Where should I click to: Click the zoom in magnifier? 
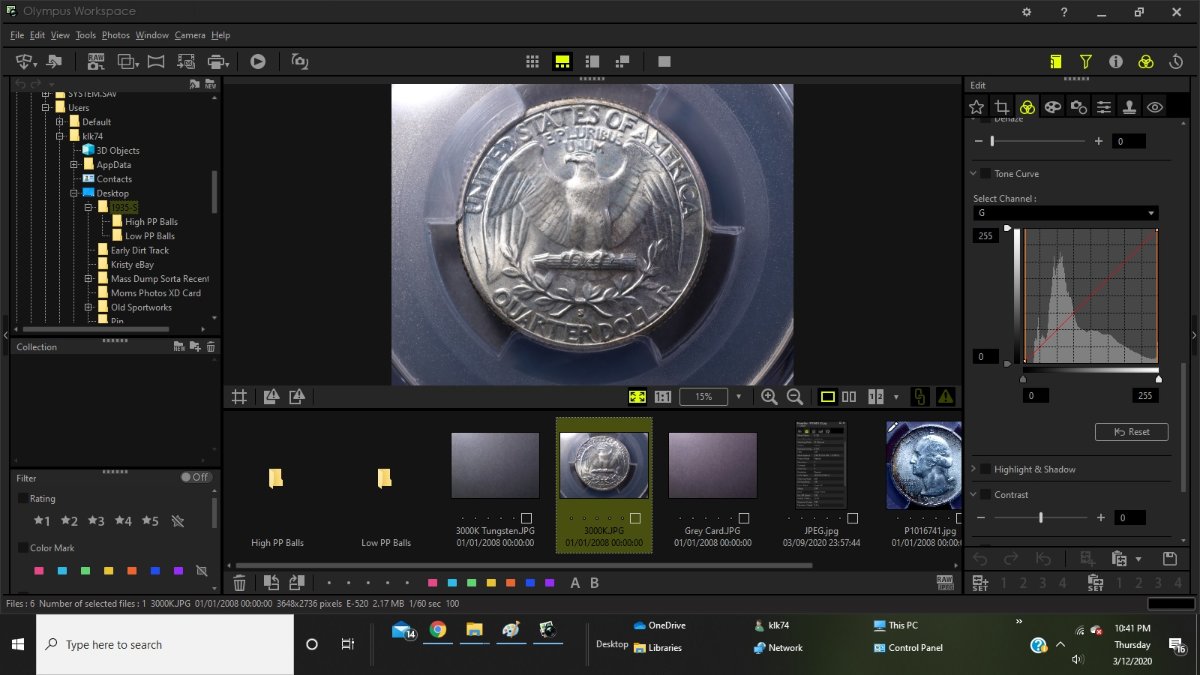pyautogui.click(x=769, y=396)
